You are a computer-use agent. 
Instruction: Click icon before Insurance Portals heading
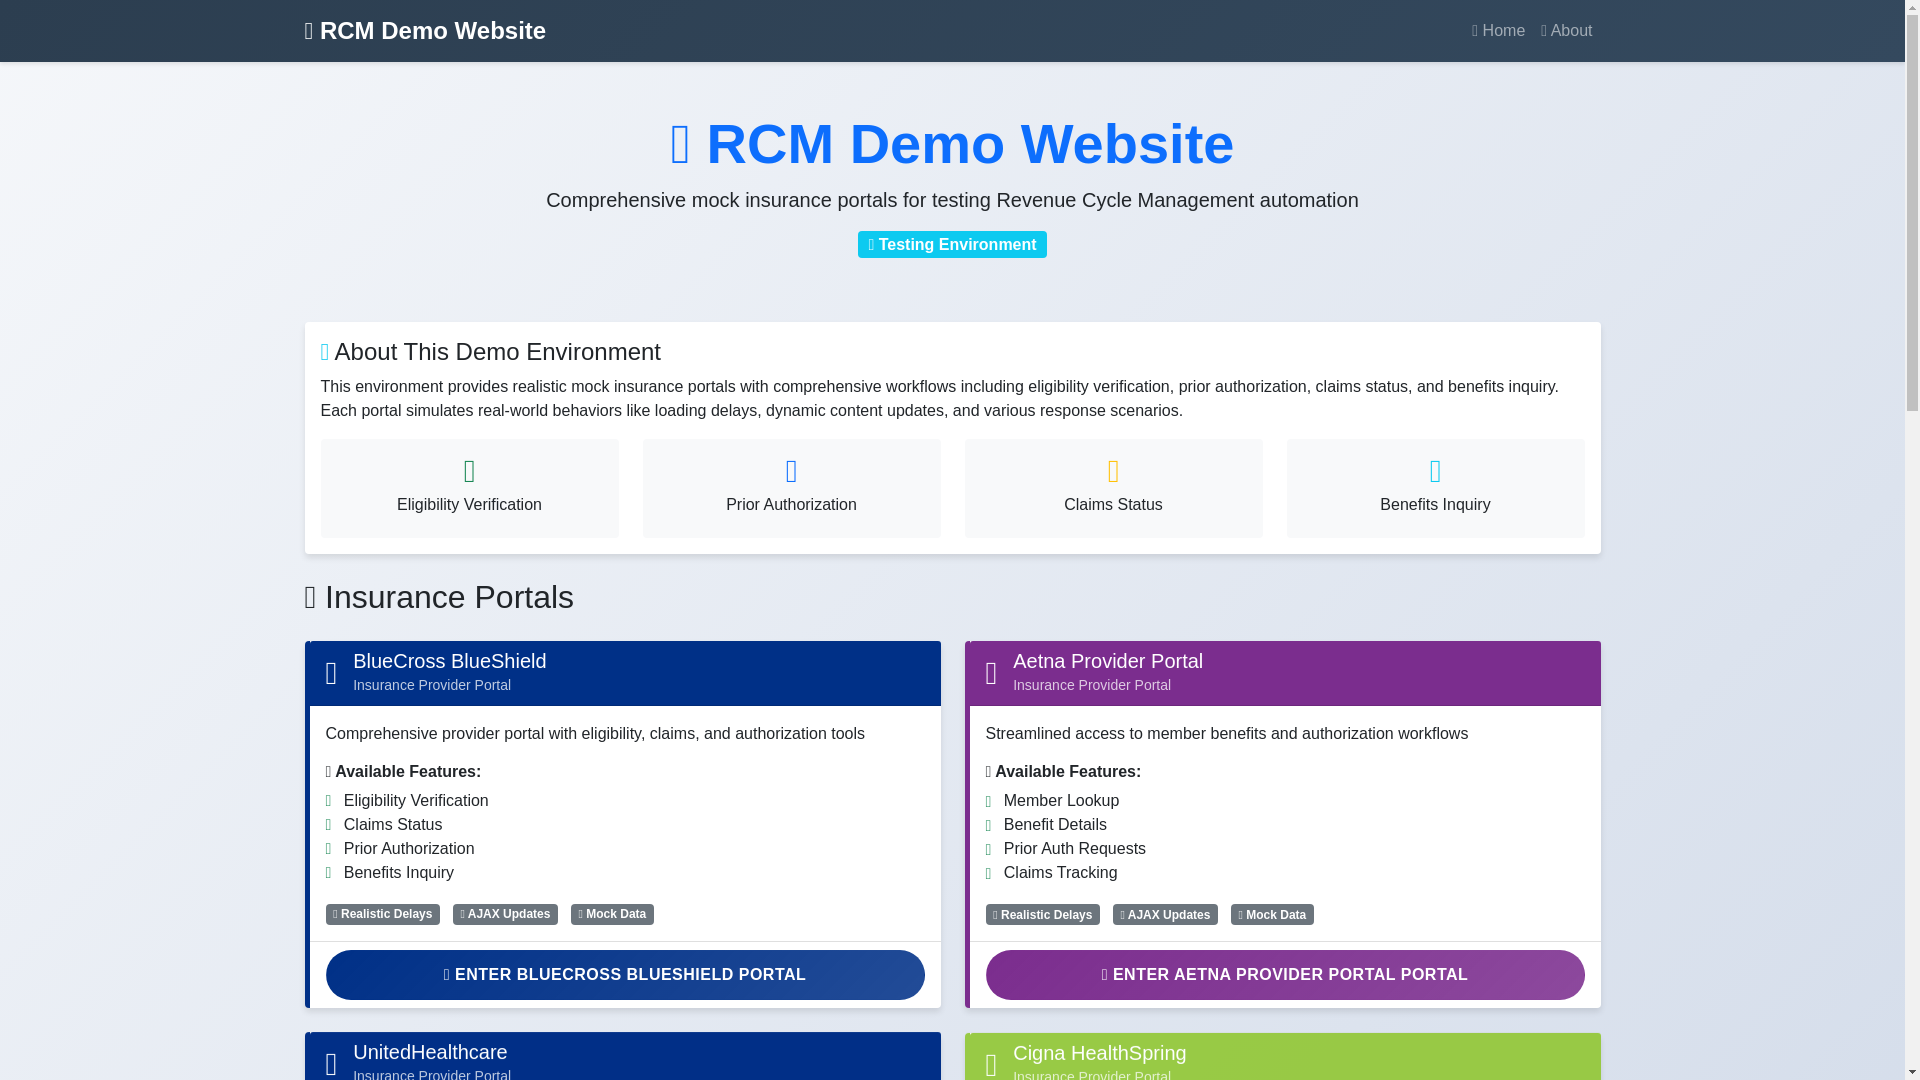[x=310, y=598]
